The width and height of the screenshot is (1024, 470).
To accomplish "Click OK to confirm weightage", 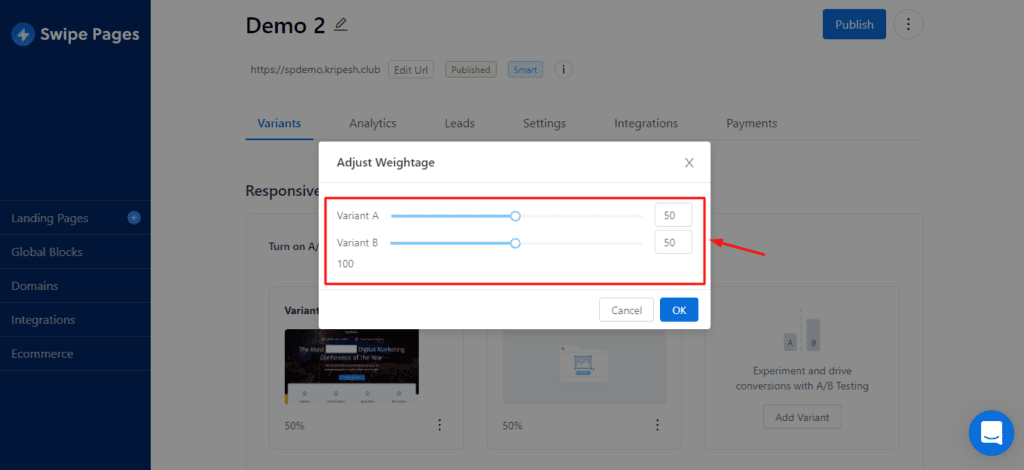I will click(x=679, y=310).
